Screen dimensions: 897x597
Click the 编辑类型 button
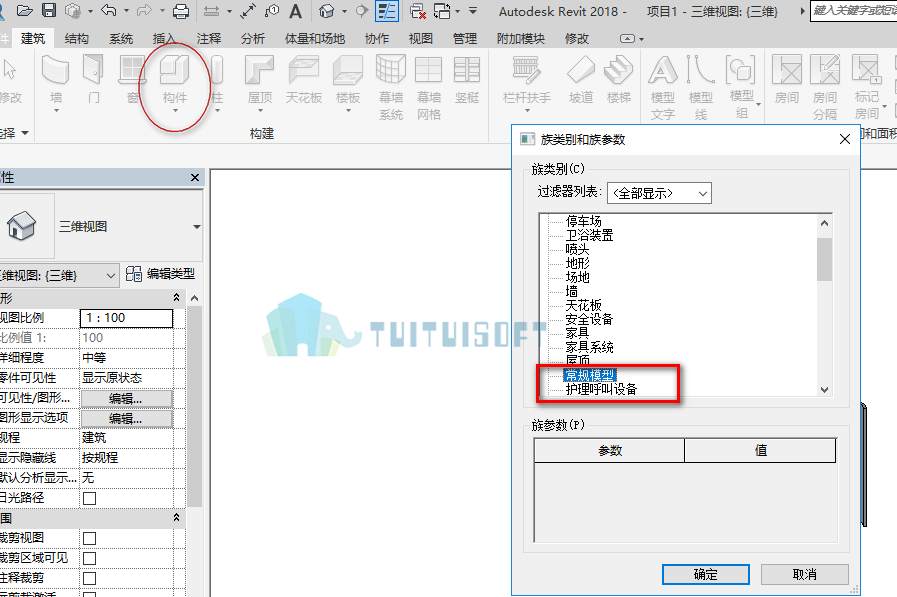[x=161, y=274]
